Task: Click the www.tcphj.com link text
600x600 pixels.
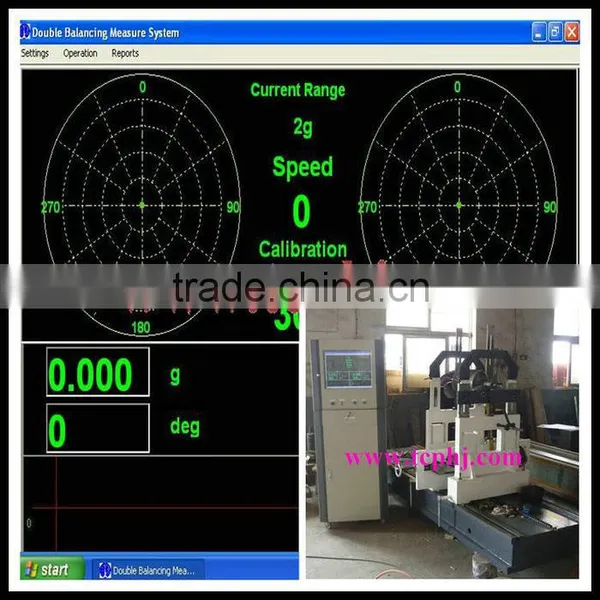Action: coord(433,458)
